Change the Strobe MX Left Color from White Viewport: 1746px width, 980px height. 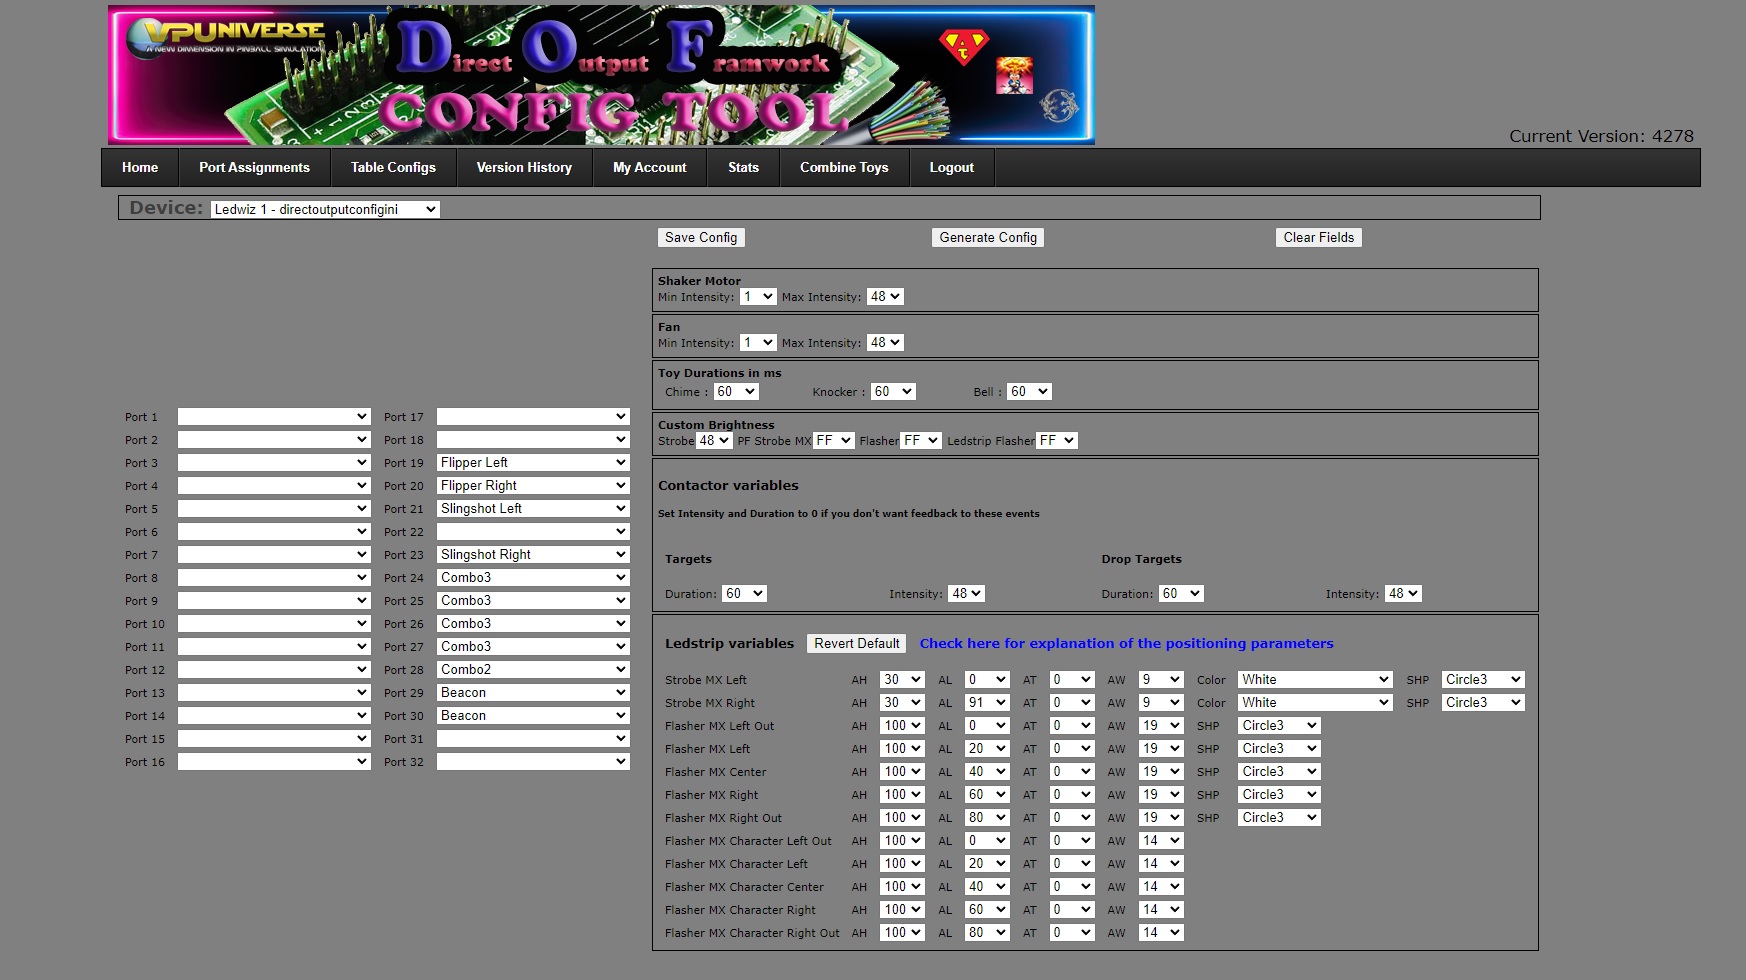click(1313, 679)
